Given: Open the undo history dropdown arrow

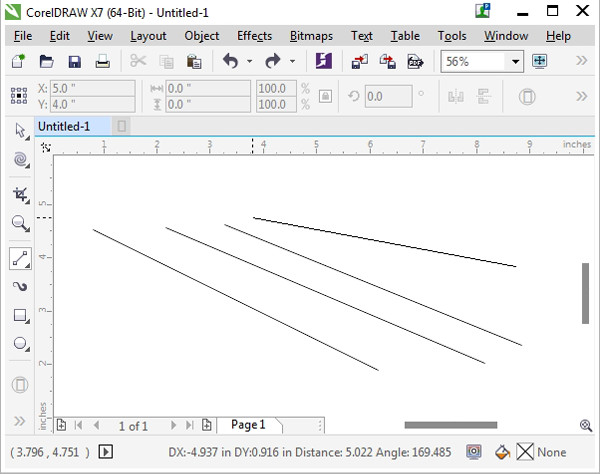Looking at the screenshot, I should pyautogui.click(x=249, y=61).
